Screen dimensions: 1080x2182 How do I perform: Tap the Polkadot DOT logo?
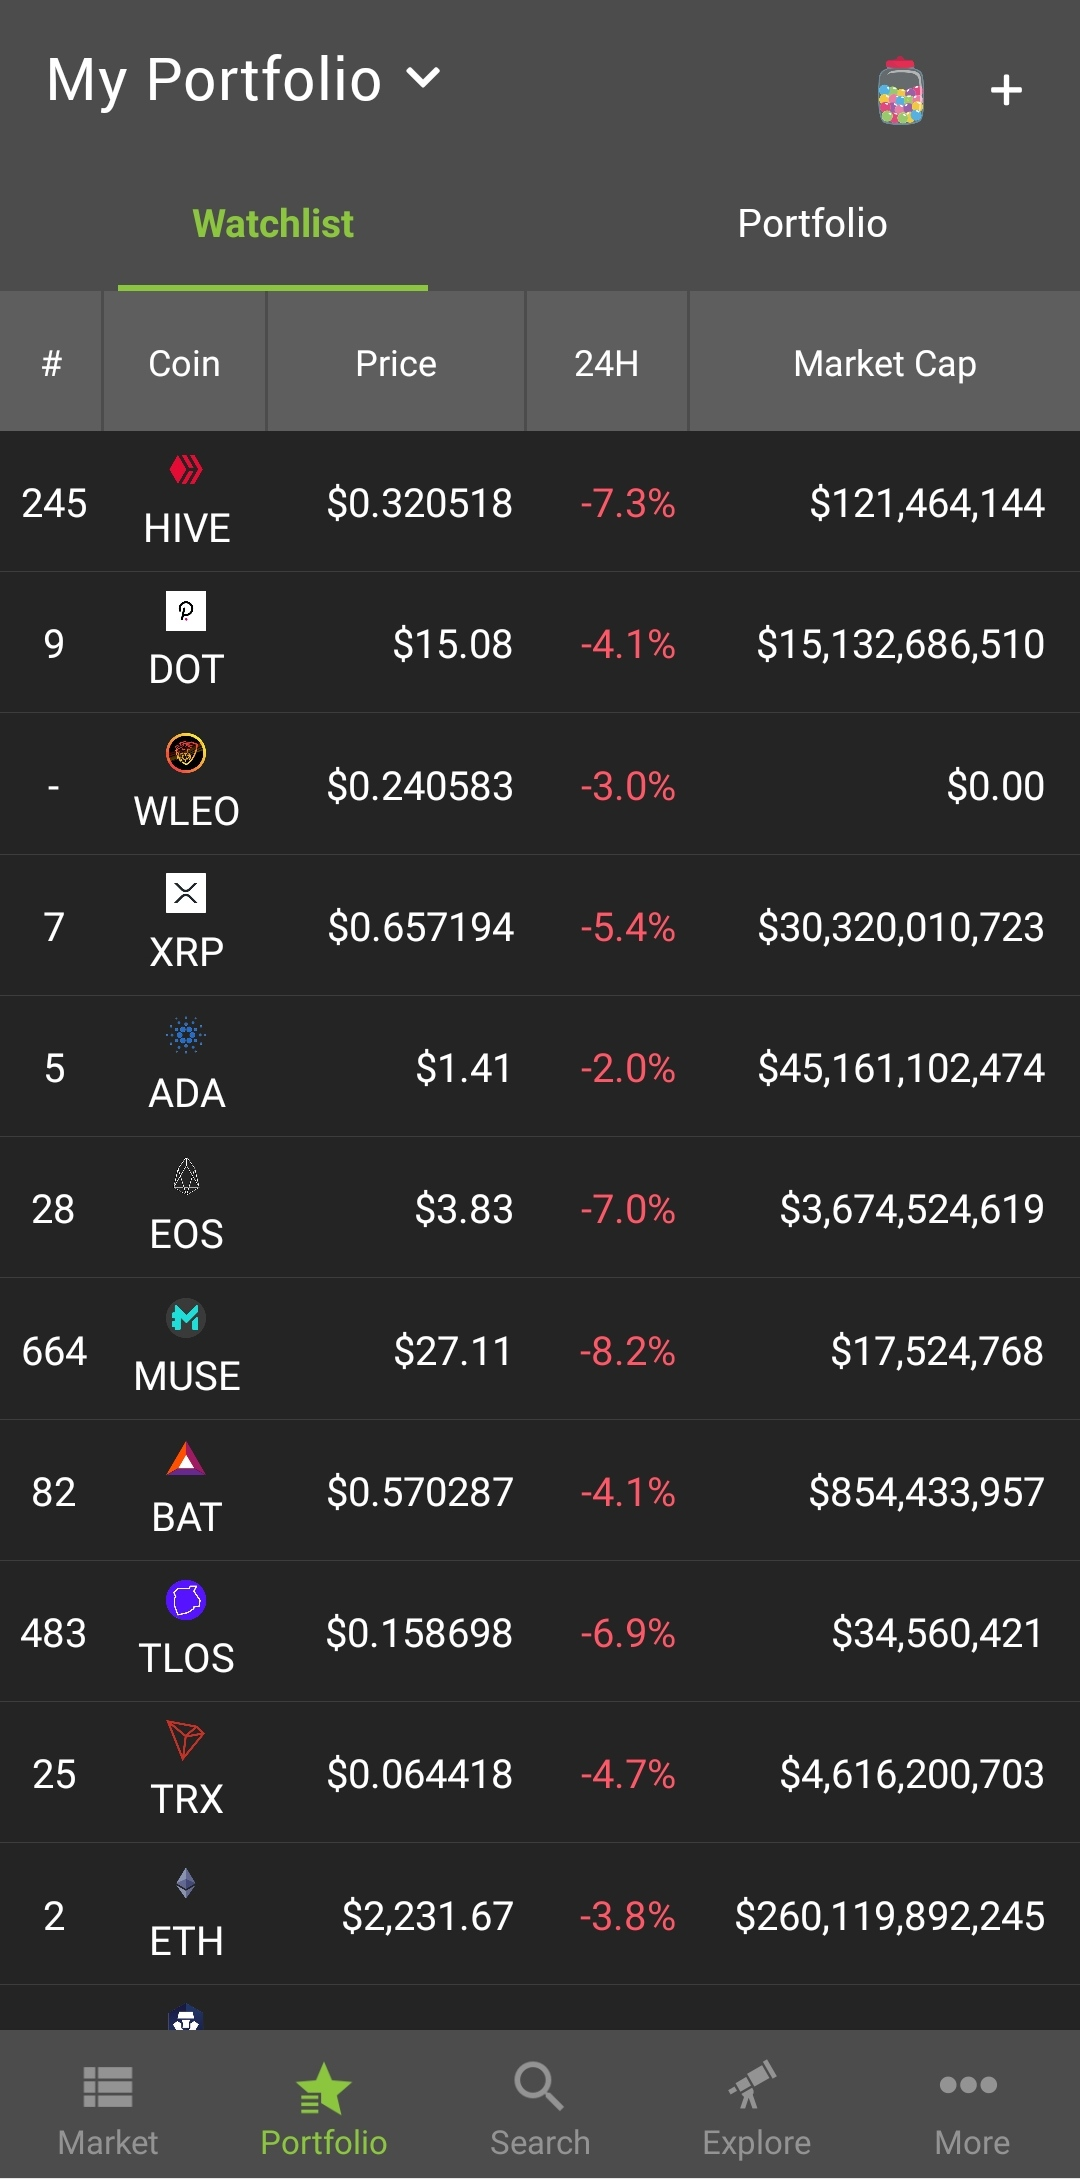coord(186,610)
